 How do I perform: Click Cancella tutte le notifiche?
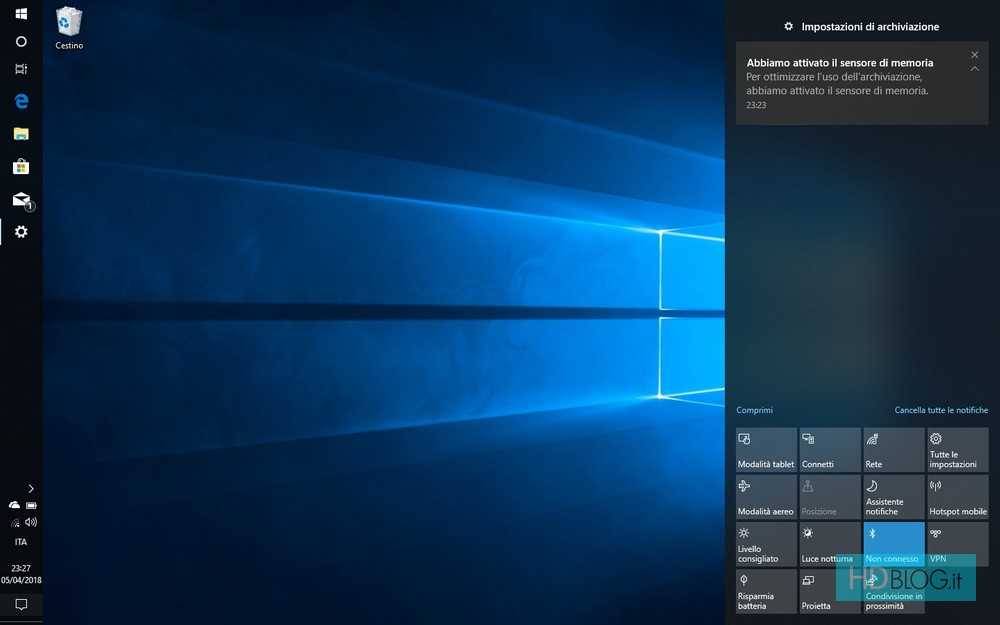coord(941,410)
